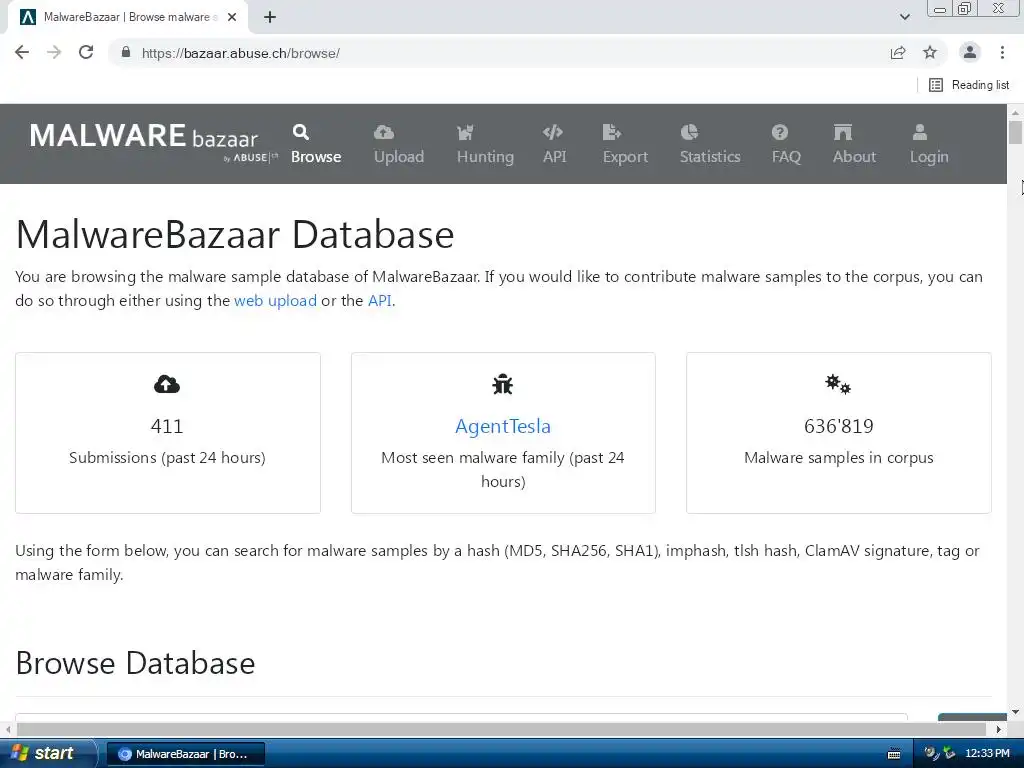Image resolution: width=1024 pixels, height=768 pixels.
Task: Click 'Submissions (past 24 hours)' label
Action: [167, 458]
